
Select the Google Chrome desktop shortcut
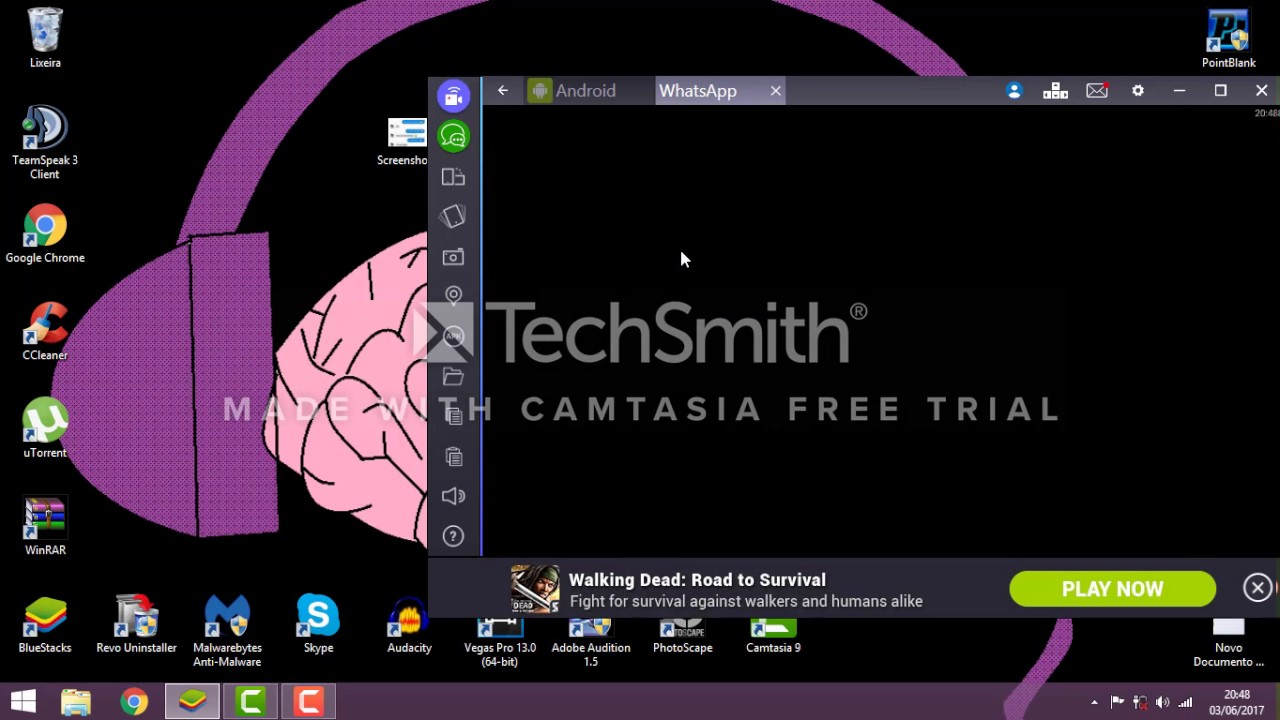click(x=45, y=234)
